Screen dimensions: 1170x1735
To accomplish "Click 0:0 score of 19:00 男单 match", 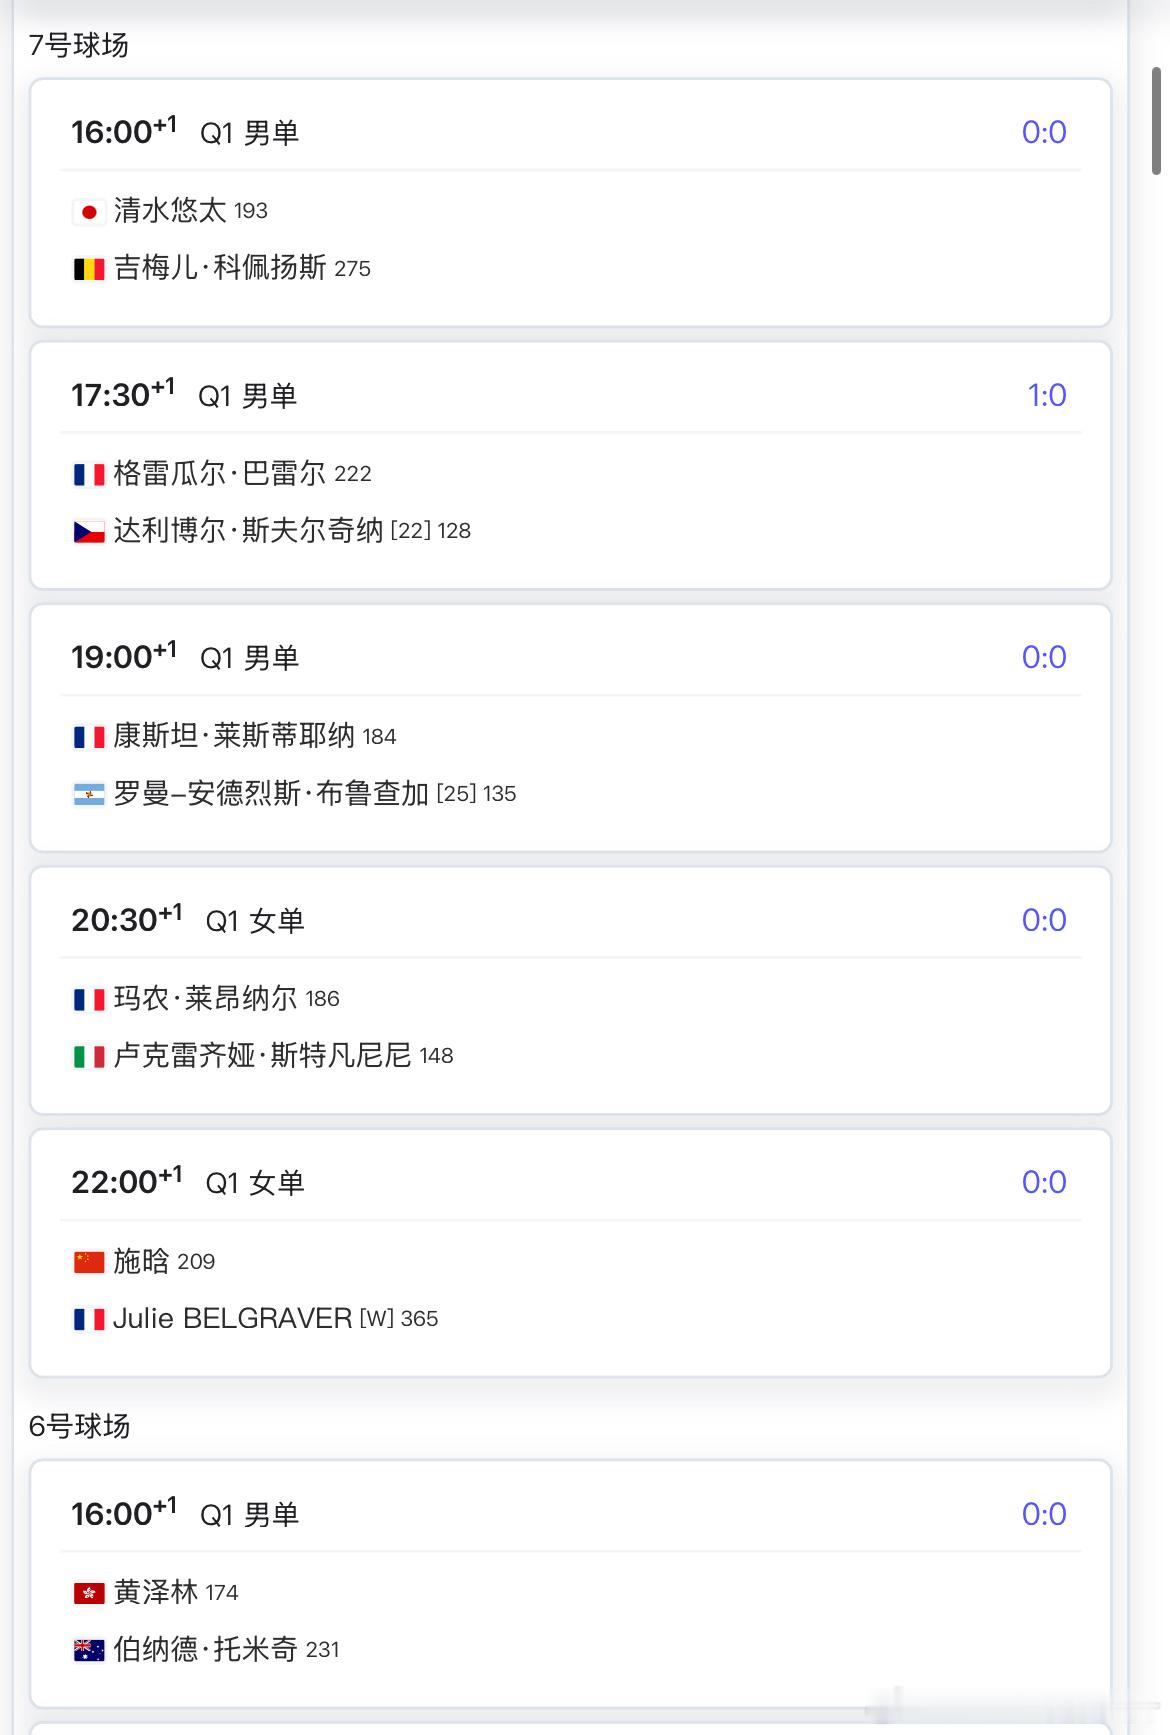I will (x=1043, y=657).
